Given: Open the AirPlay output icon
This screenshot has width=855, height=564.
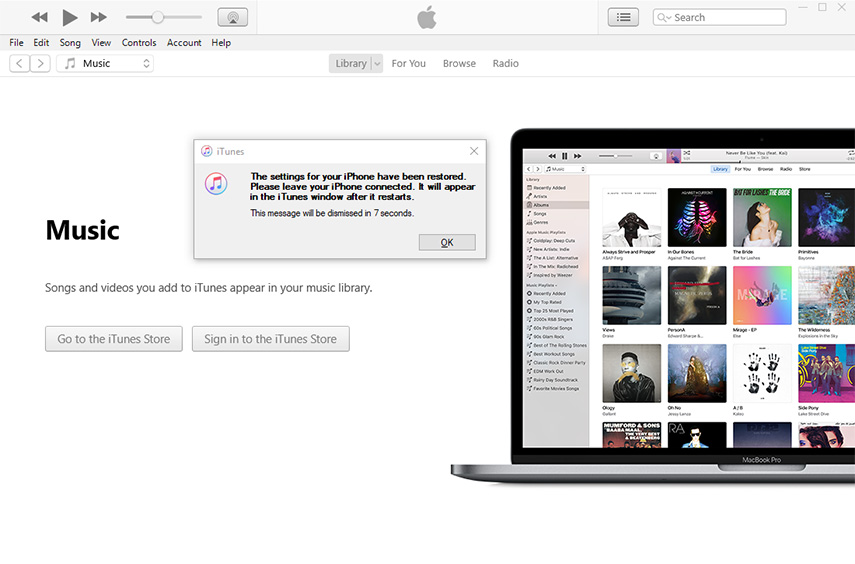Looking at the screenshot, I should (232, 17).
